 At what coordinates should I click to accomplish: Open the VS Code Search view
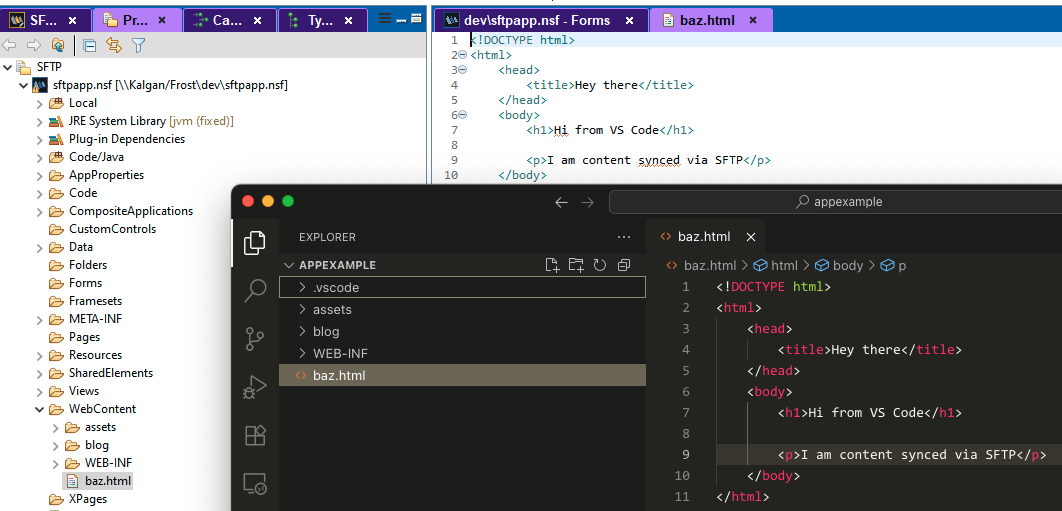click(x=255, y=291)
